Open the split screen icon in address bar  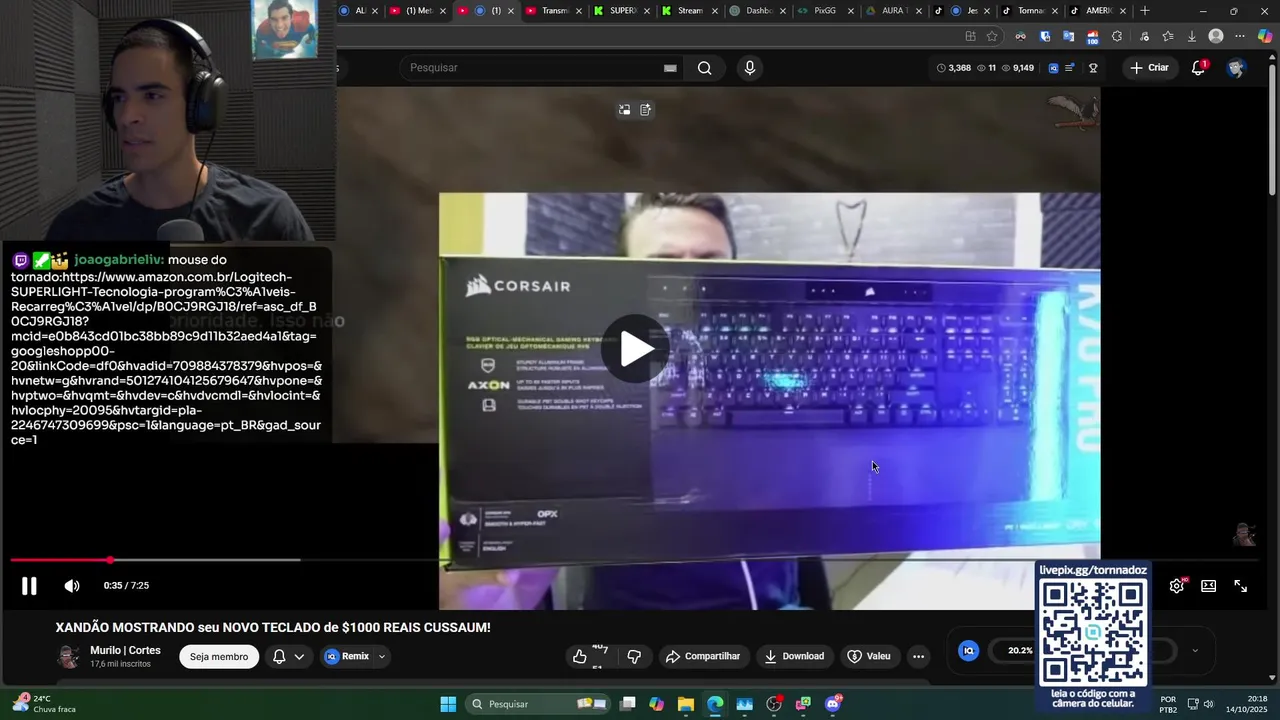click(970, 36)
